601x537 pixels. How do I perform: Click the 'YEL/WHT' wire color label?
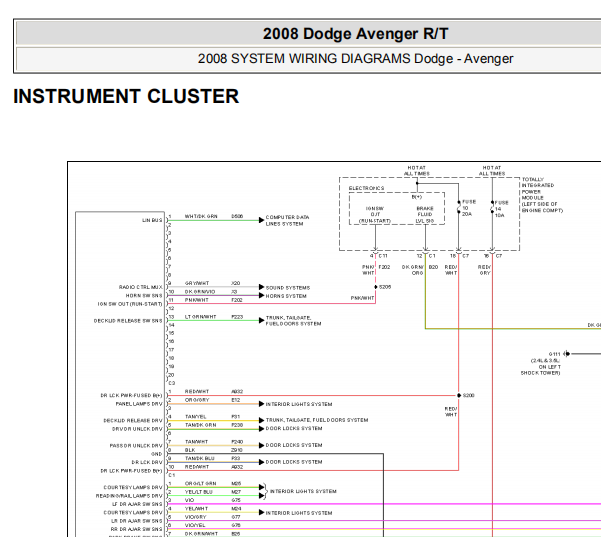pos(196,509)
